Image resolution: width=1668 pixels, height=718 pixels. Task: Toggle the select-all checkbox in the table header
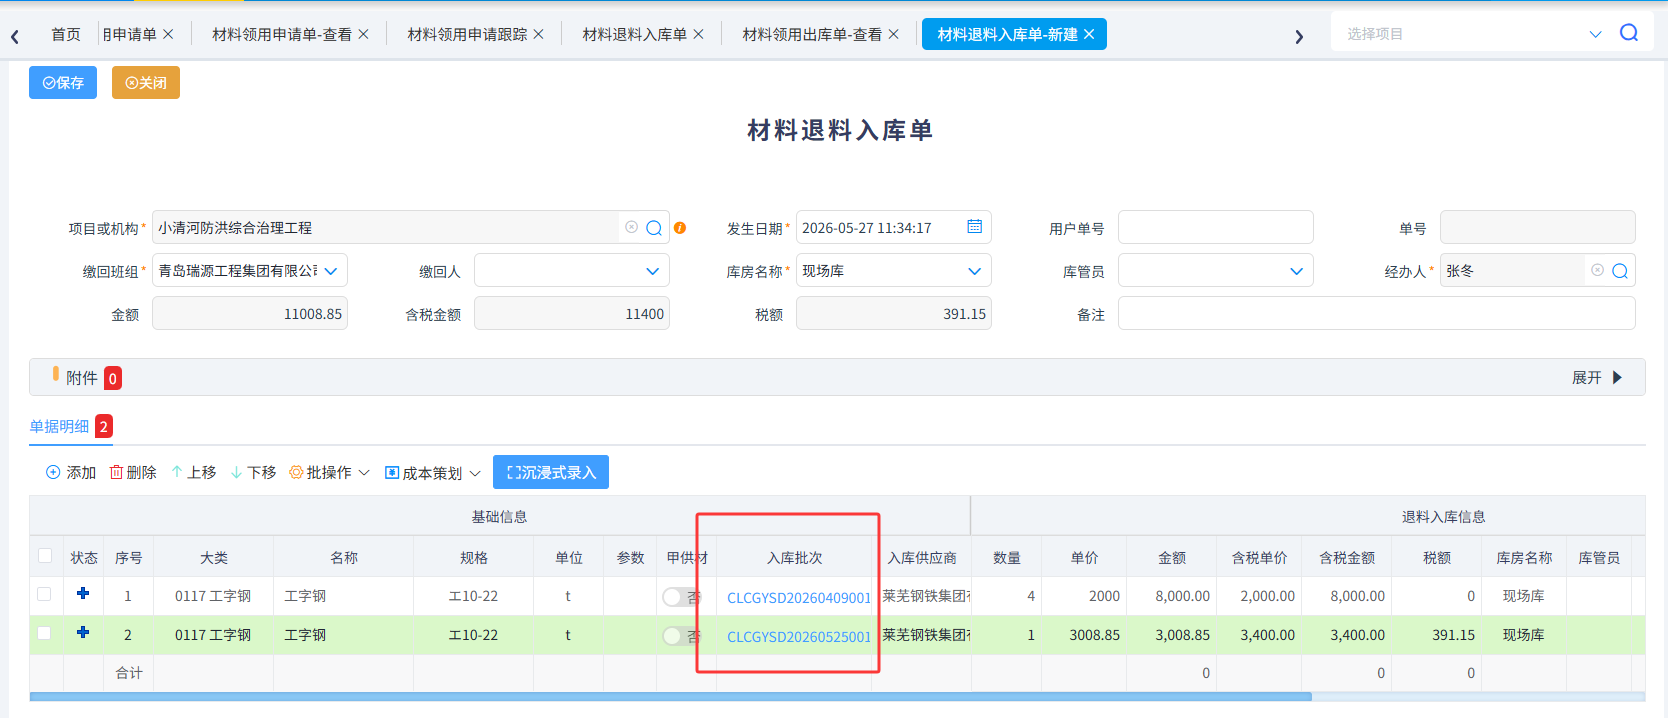[x=44, y=556]
